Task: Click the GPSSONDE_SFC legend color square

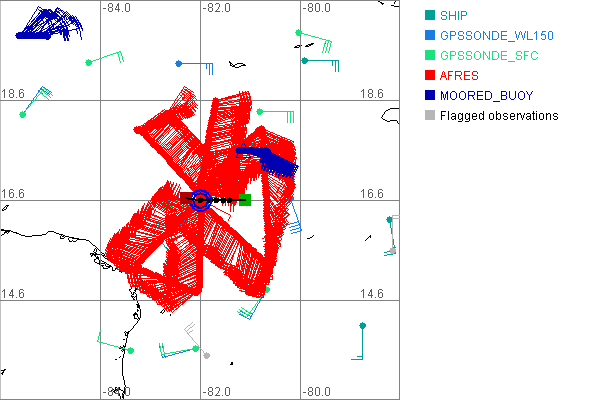Action: pos(429,55)
